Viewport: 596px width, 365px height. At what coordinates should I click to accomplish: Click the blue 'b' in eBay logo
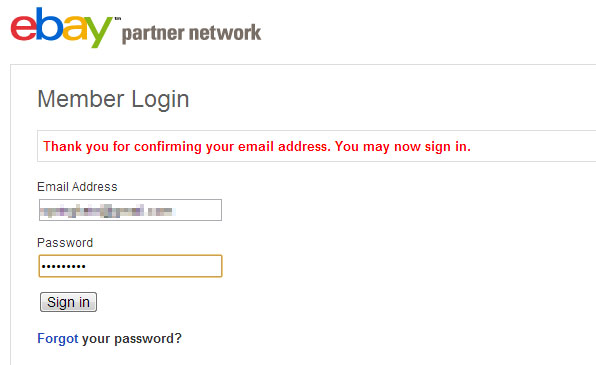(49, 24)
